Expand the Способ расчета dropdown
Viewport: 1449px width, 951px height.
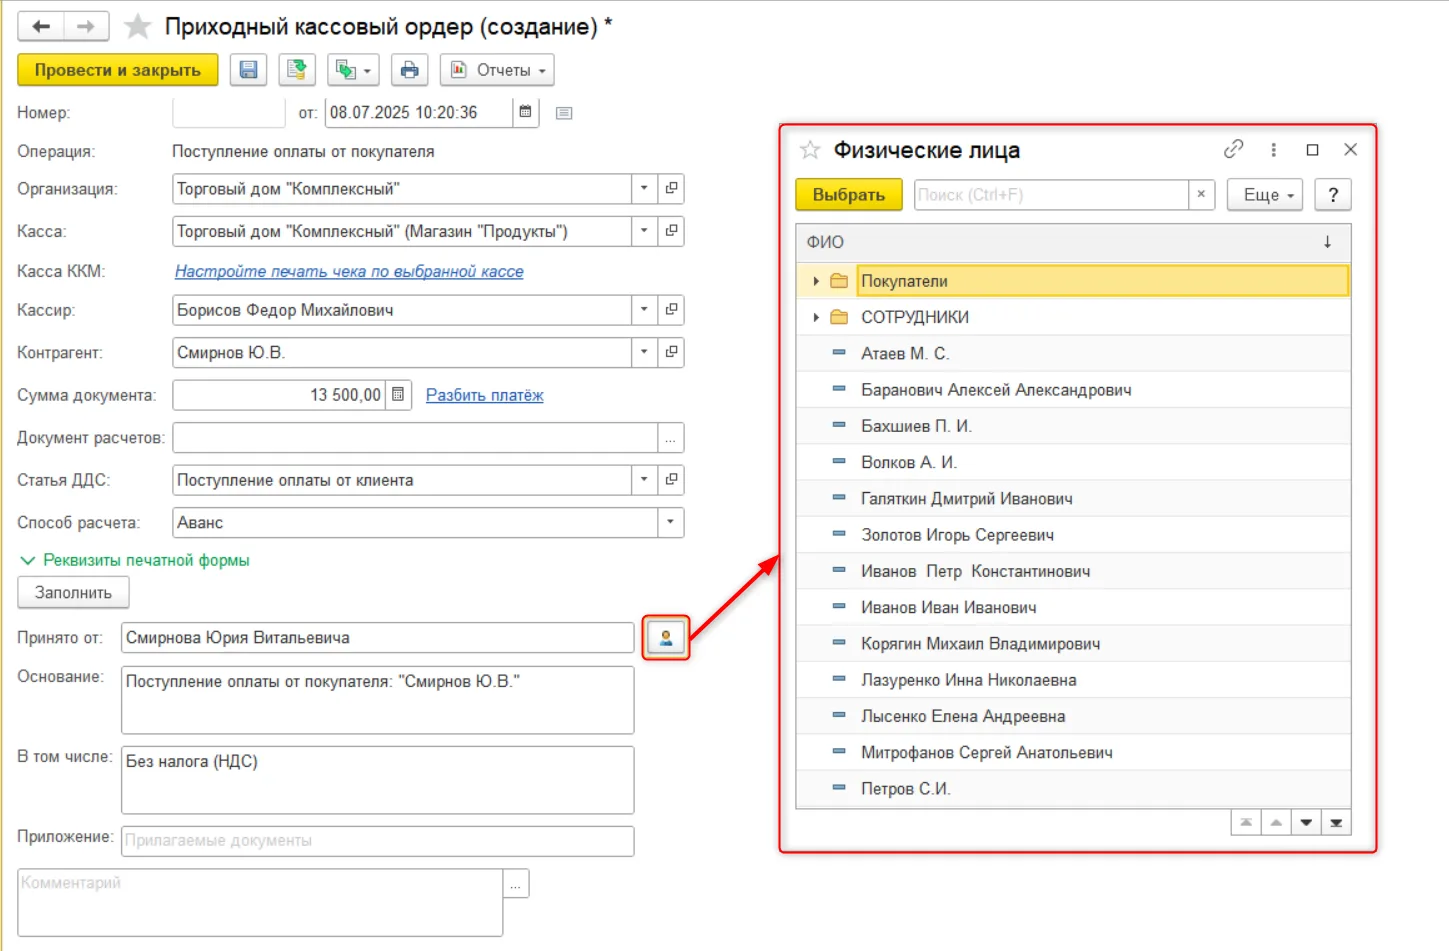point(670,522)
